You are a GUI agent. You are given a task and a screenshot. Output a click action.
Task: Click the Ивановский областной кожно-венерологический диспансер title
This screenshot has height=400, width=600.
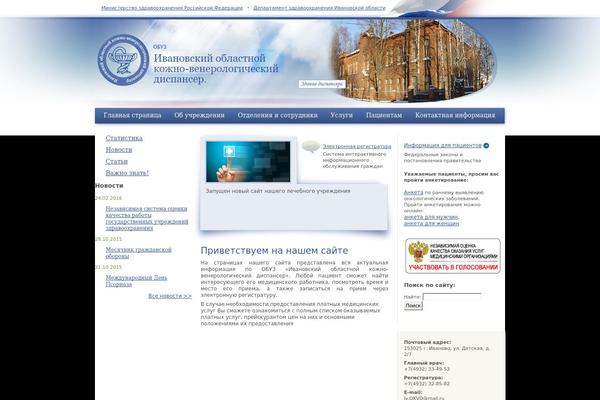(216, 69)
